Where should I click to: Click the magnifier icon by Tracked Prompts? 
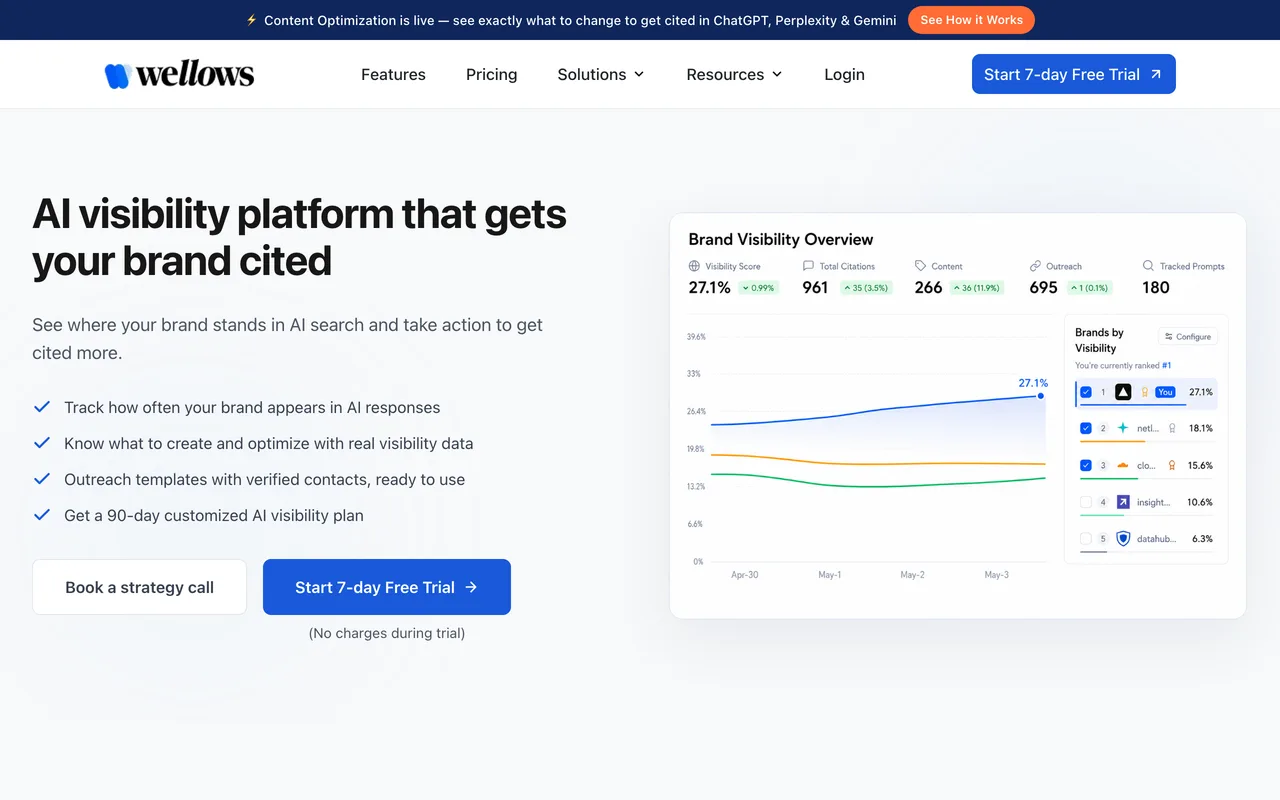coord(1148,266)
